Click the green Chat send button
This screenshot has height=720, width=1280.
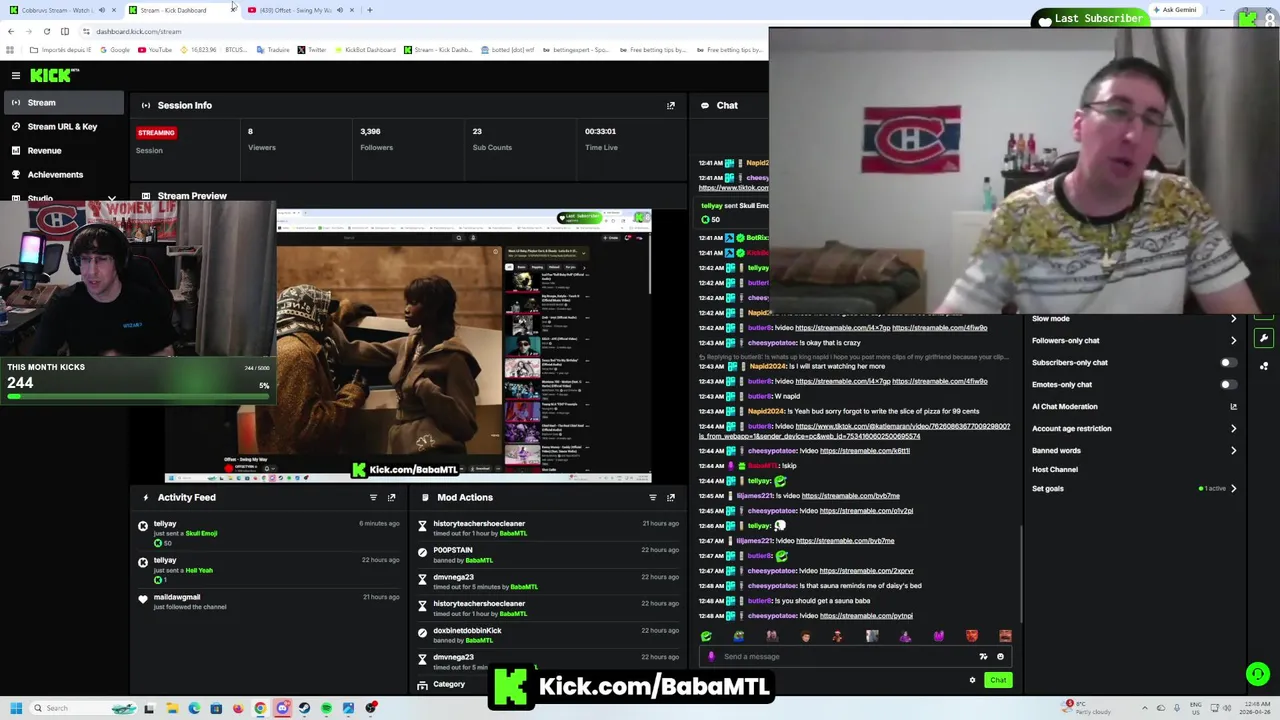998,680
